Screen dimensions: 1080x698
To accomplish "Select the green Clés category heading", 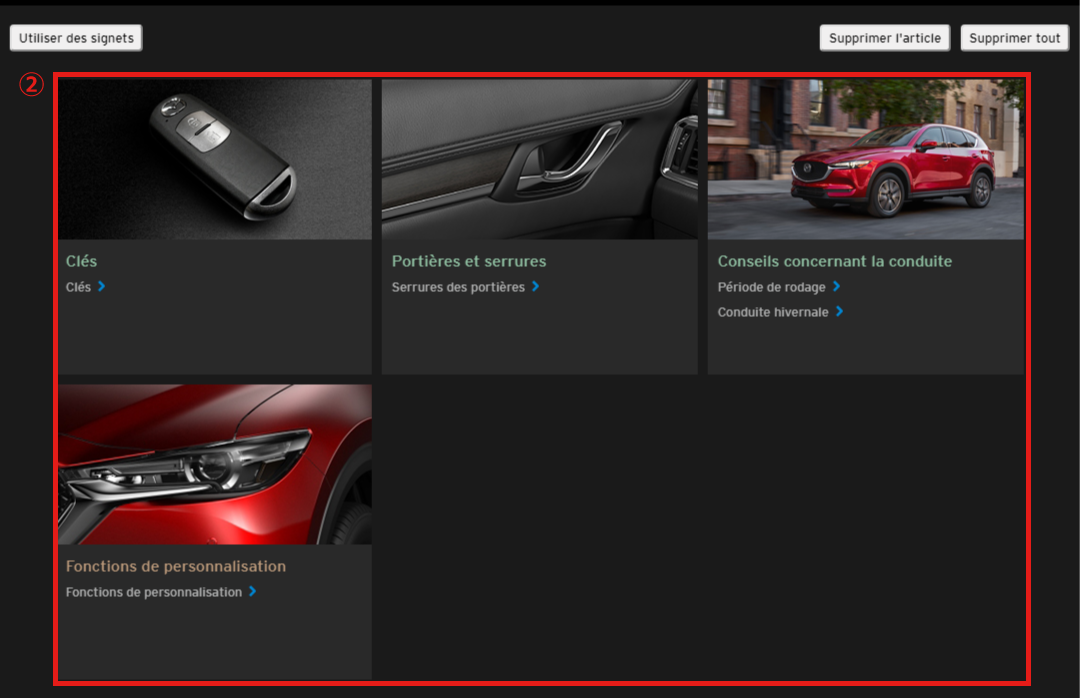I will coord(81,261).
